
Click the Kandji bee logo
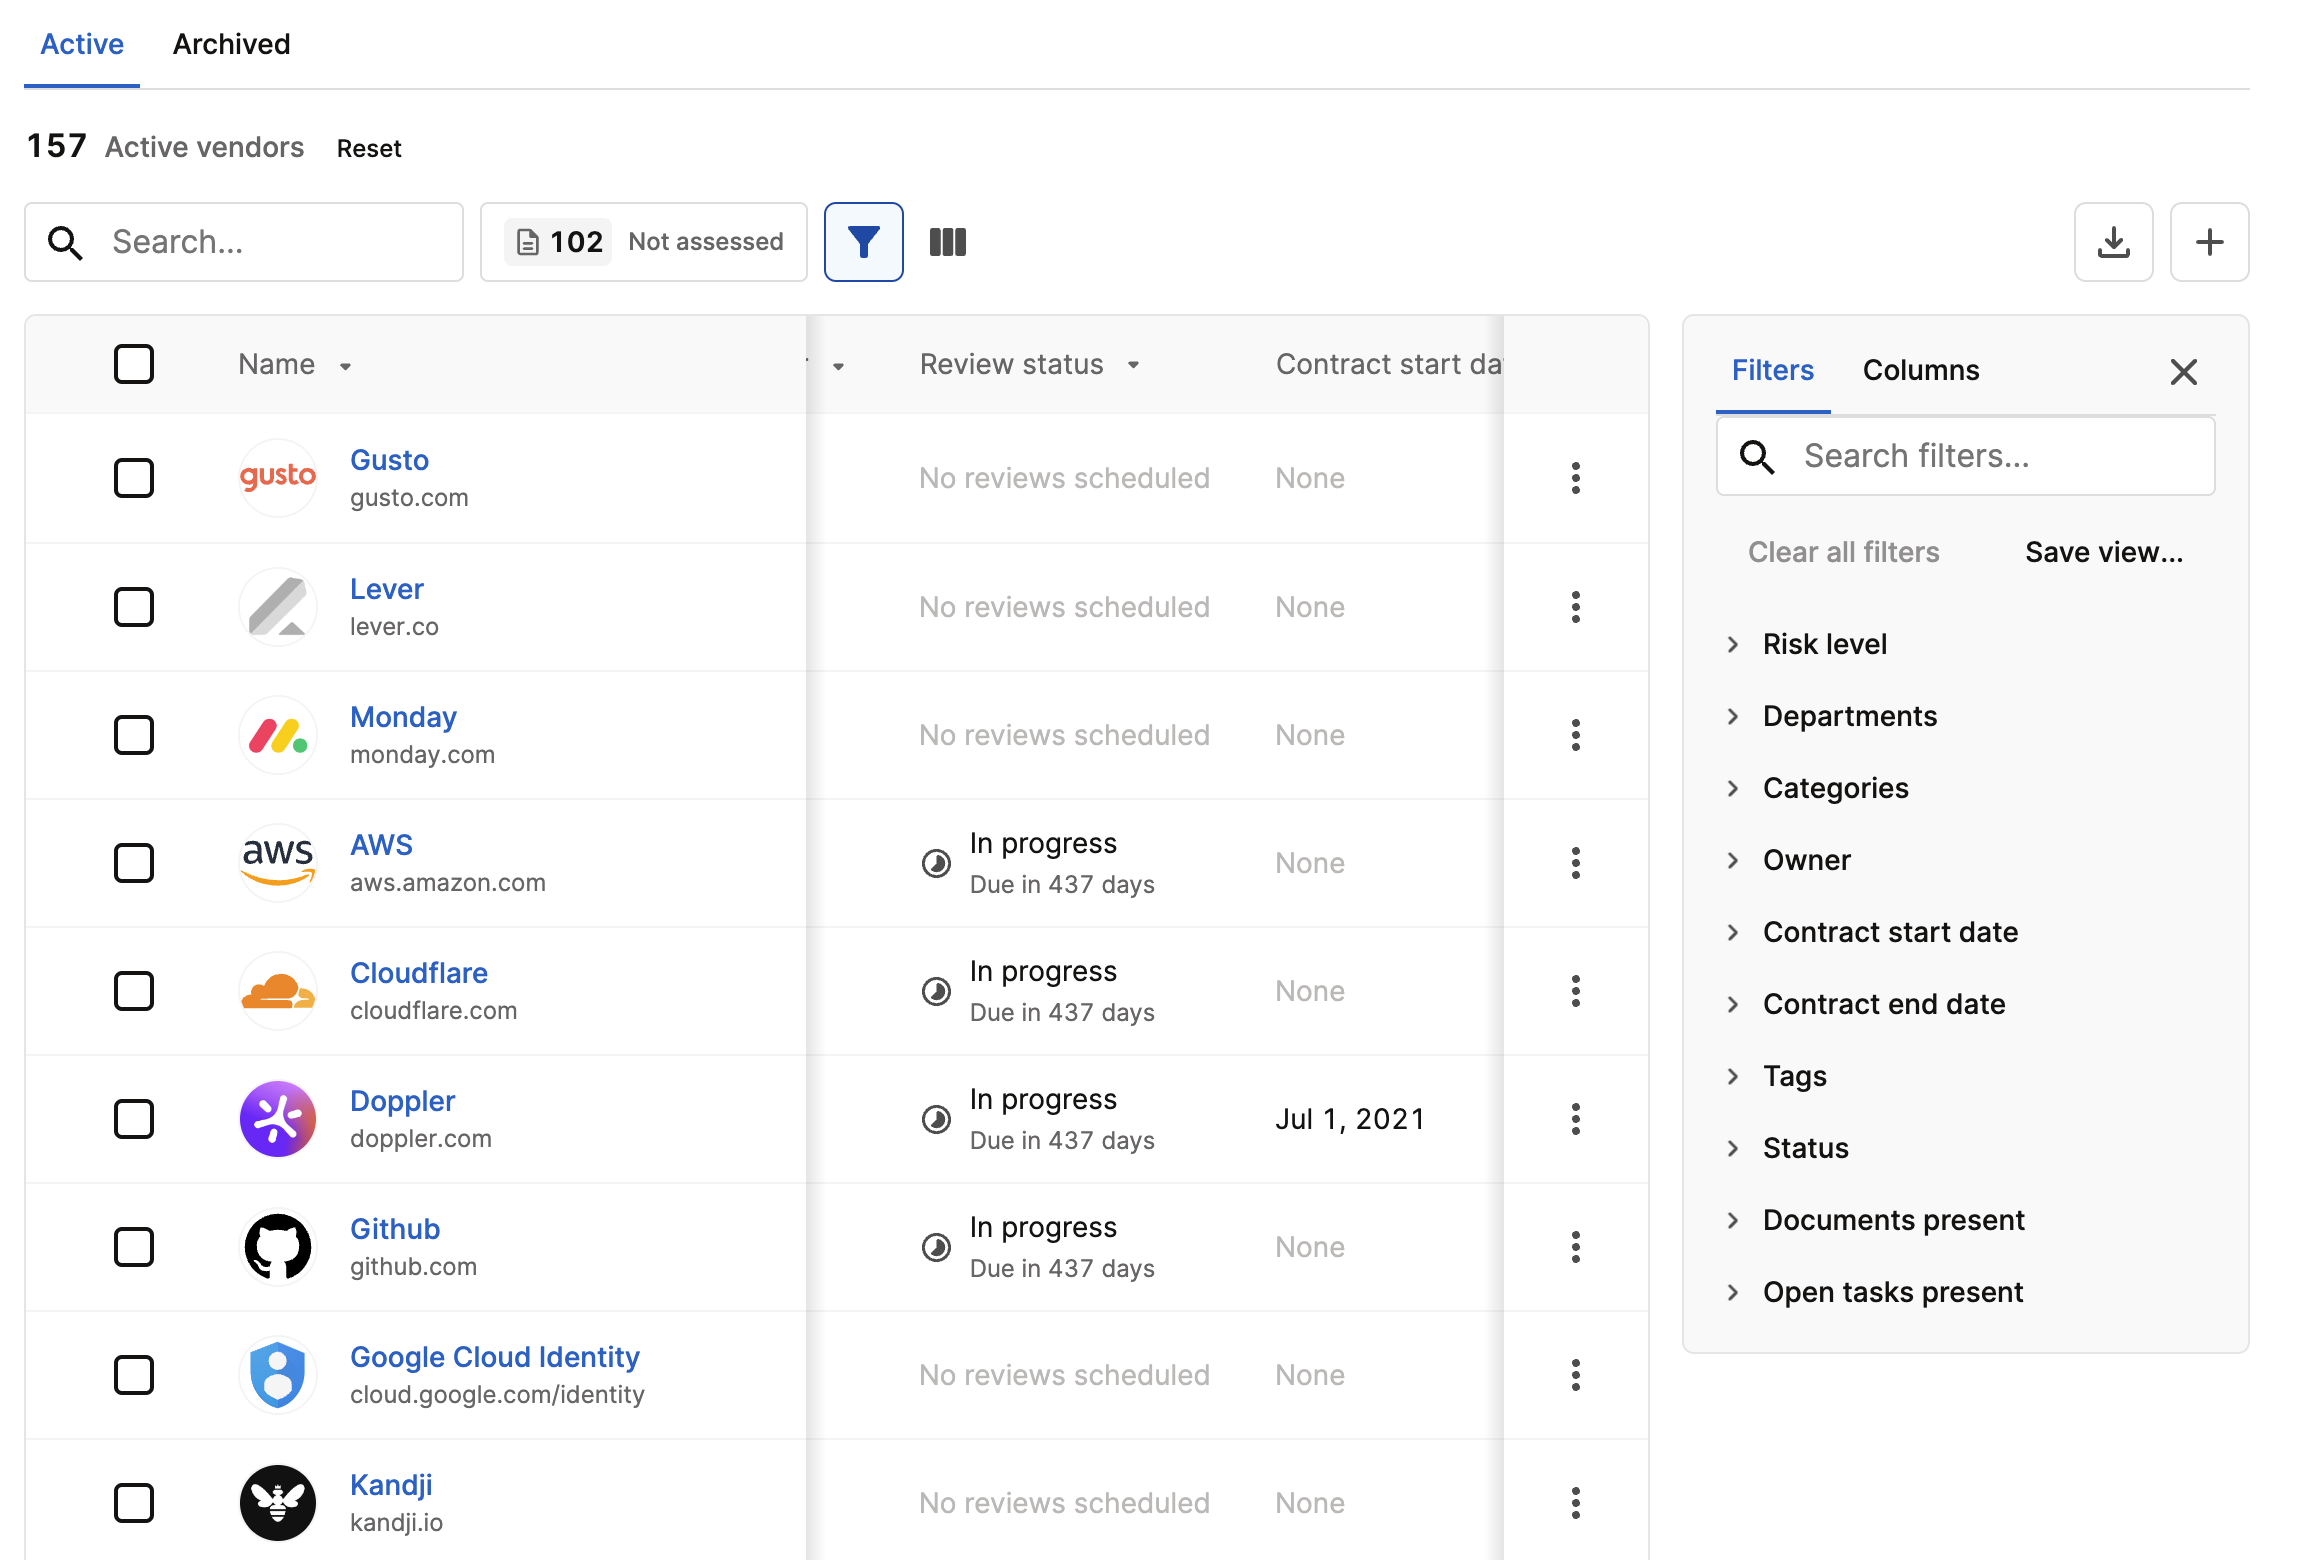[278, 1503]
